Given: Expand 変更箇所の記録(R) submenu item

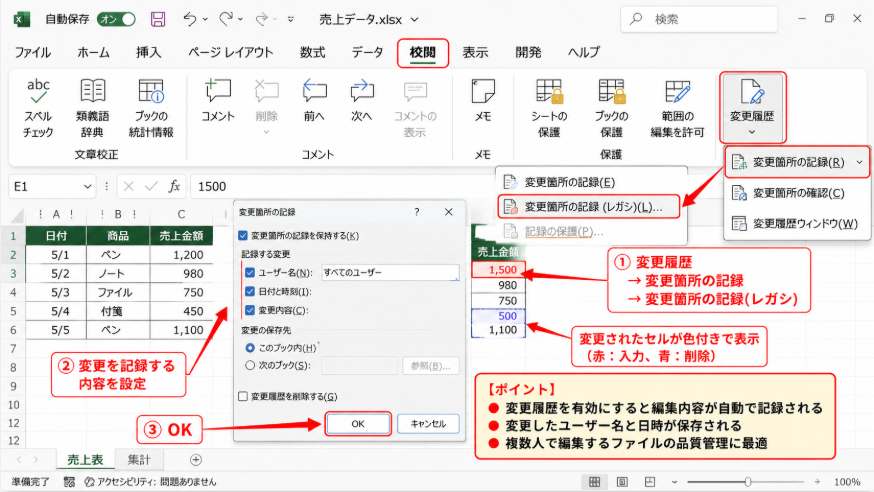Looking at the screenshot, I should (x=797, y=162).
